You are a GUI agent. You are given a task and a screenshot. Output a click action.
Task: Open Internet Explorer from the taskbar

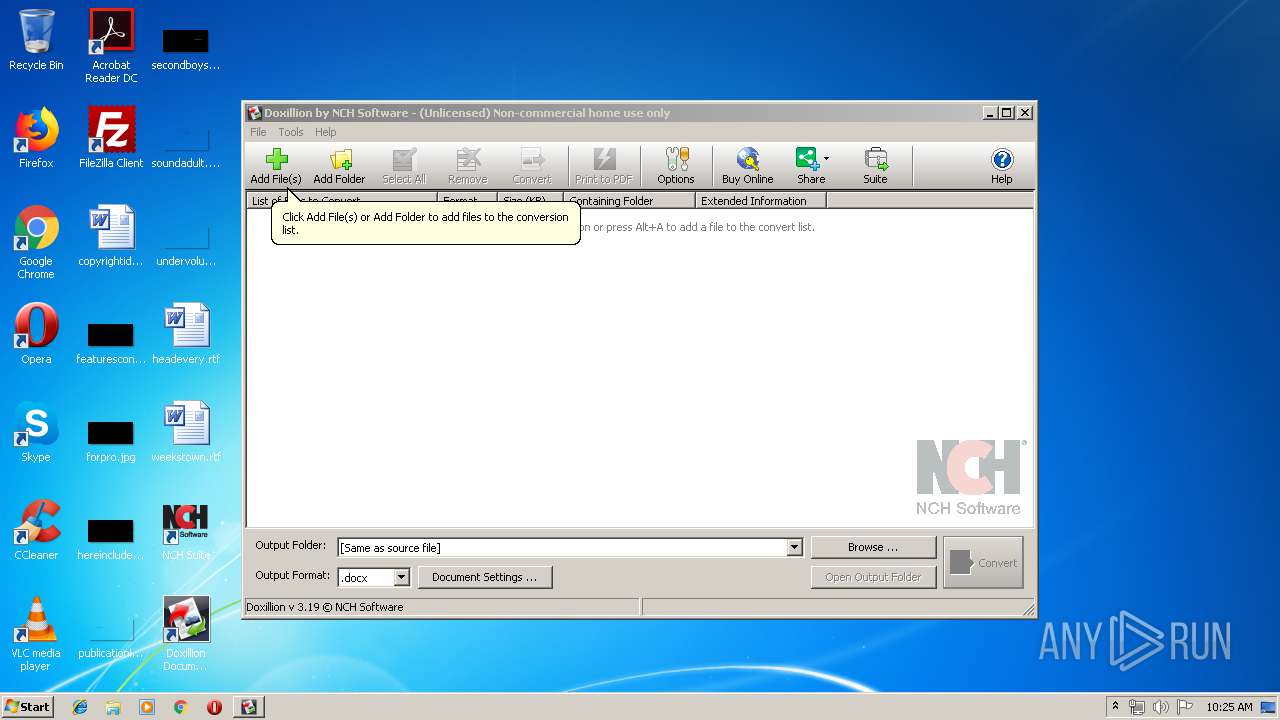click(80, 707)
